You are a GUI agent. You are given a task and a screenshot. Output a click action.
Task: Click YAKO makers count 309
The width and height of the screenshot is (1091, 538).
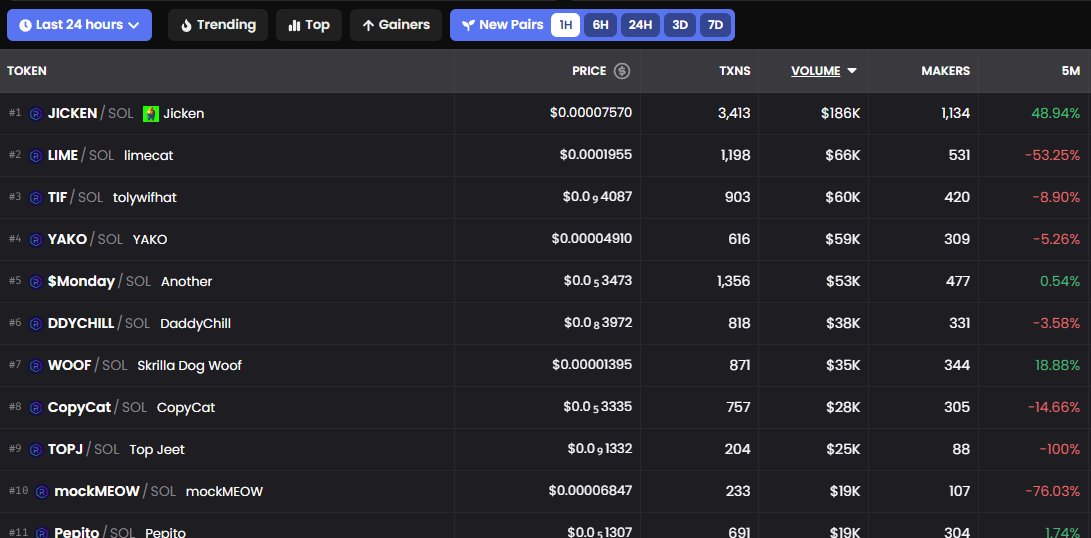click(956, 239)
